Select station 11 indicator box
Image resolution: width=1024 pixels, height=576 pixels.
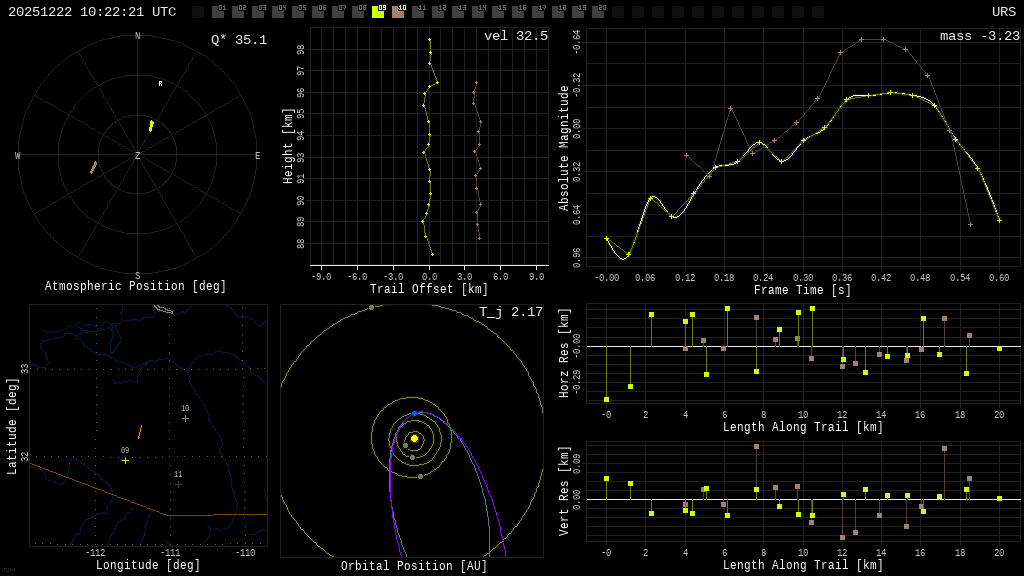tap(418, 12)
